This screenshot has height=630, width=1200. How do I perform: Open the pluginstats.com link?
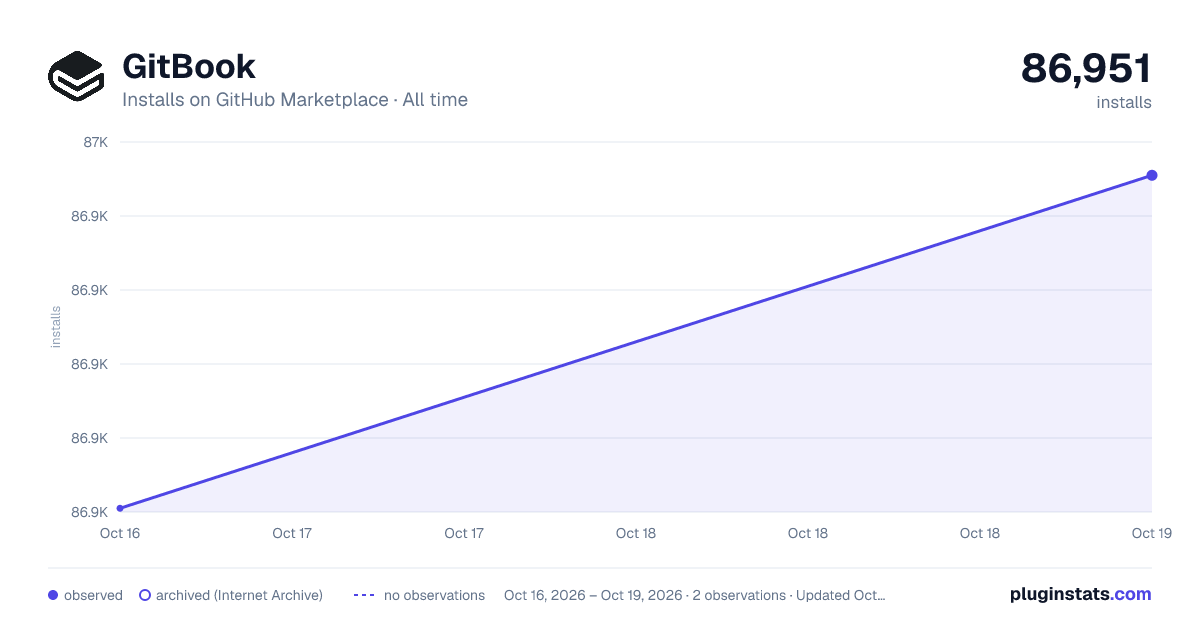click(1081, 594)
